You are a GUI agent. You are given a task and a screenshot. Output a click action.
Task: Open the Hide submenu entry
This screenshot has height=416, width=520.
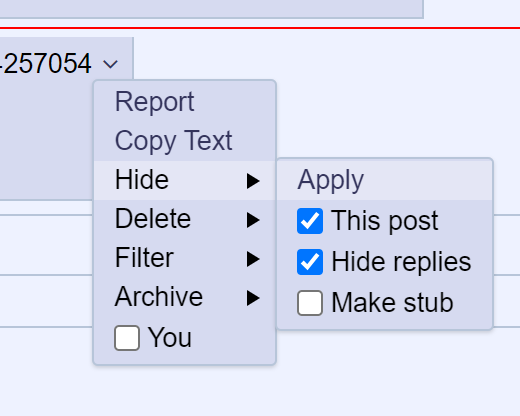pyautogui.click(x=185, y=180)
